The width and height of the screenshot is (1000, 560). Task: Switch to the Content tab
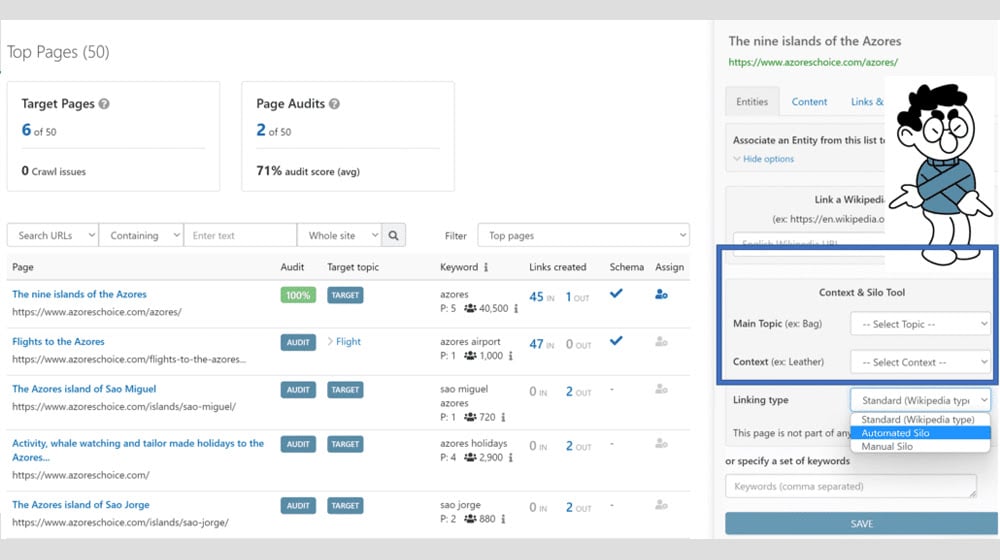809,101
